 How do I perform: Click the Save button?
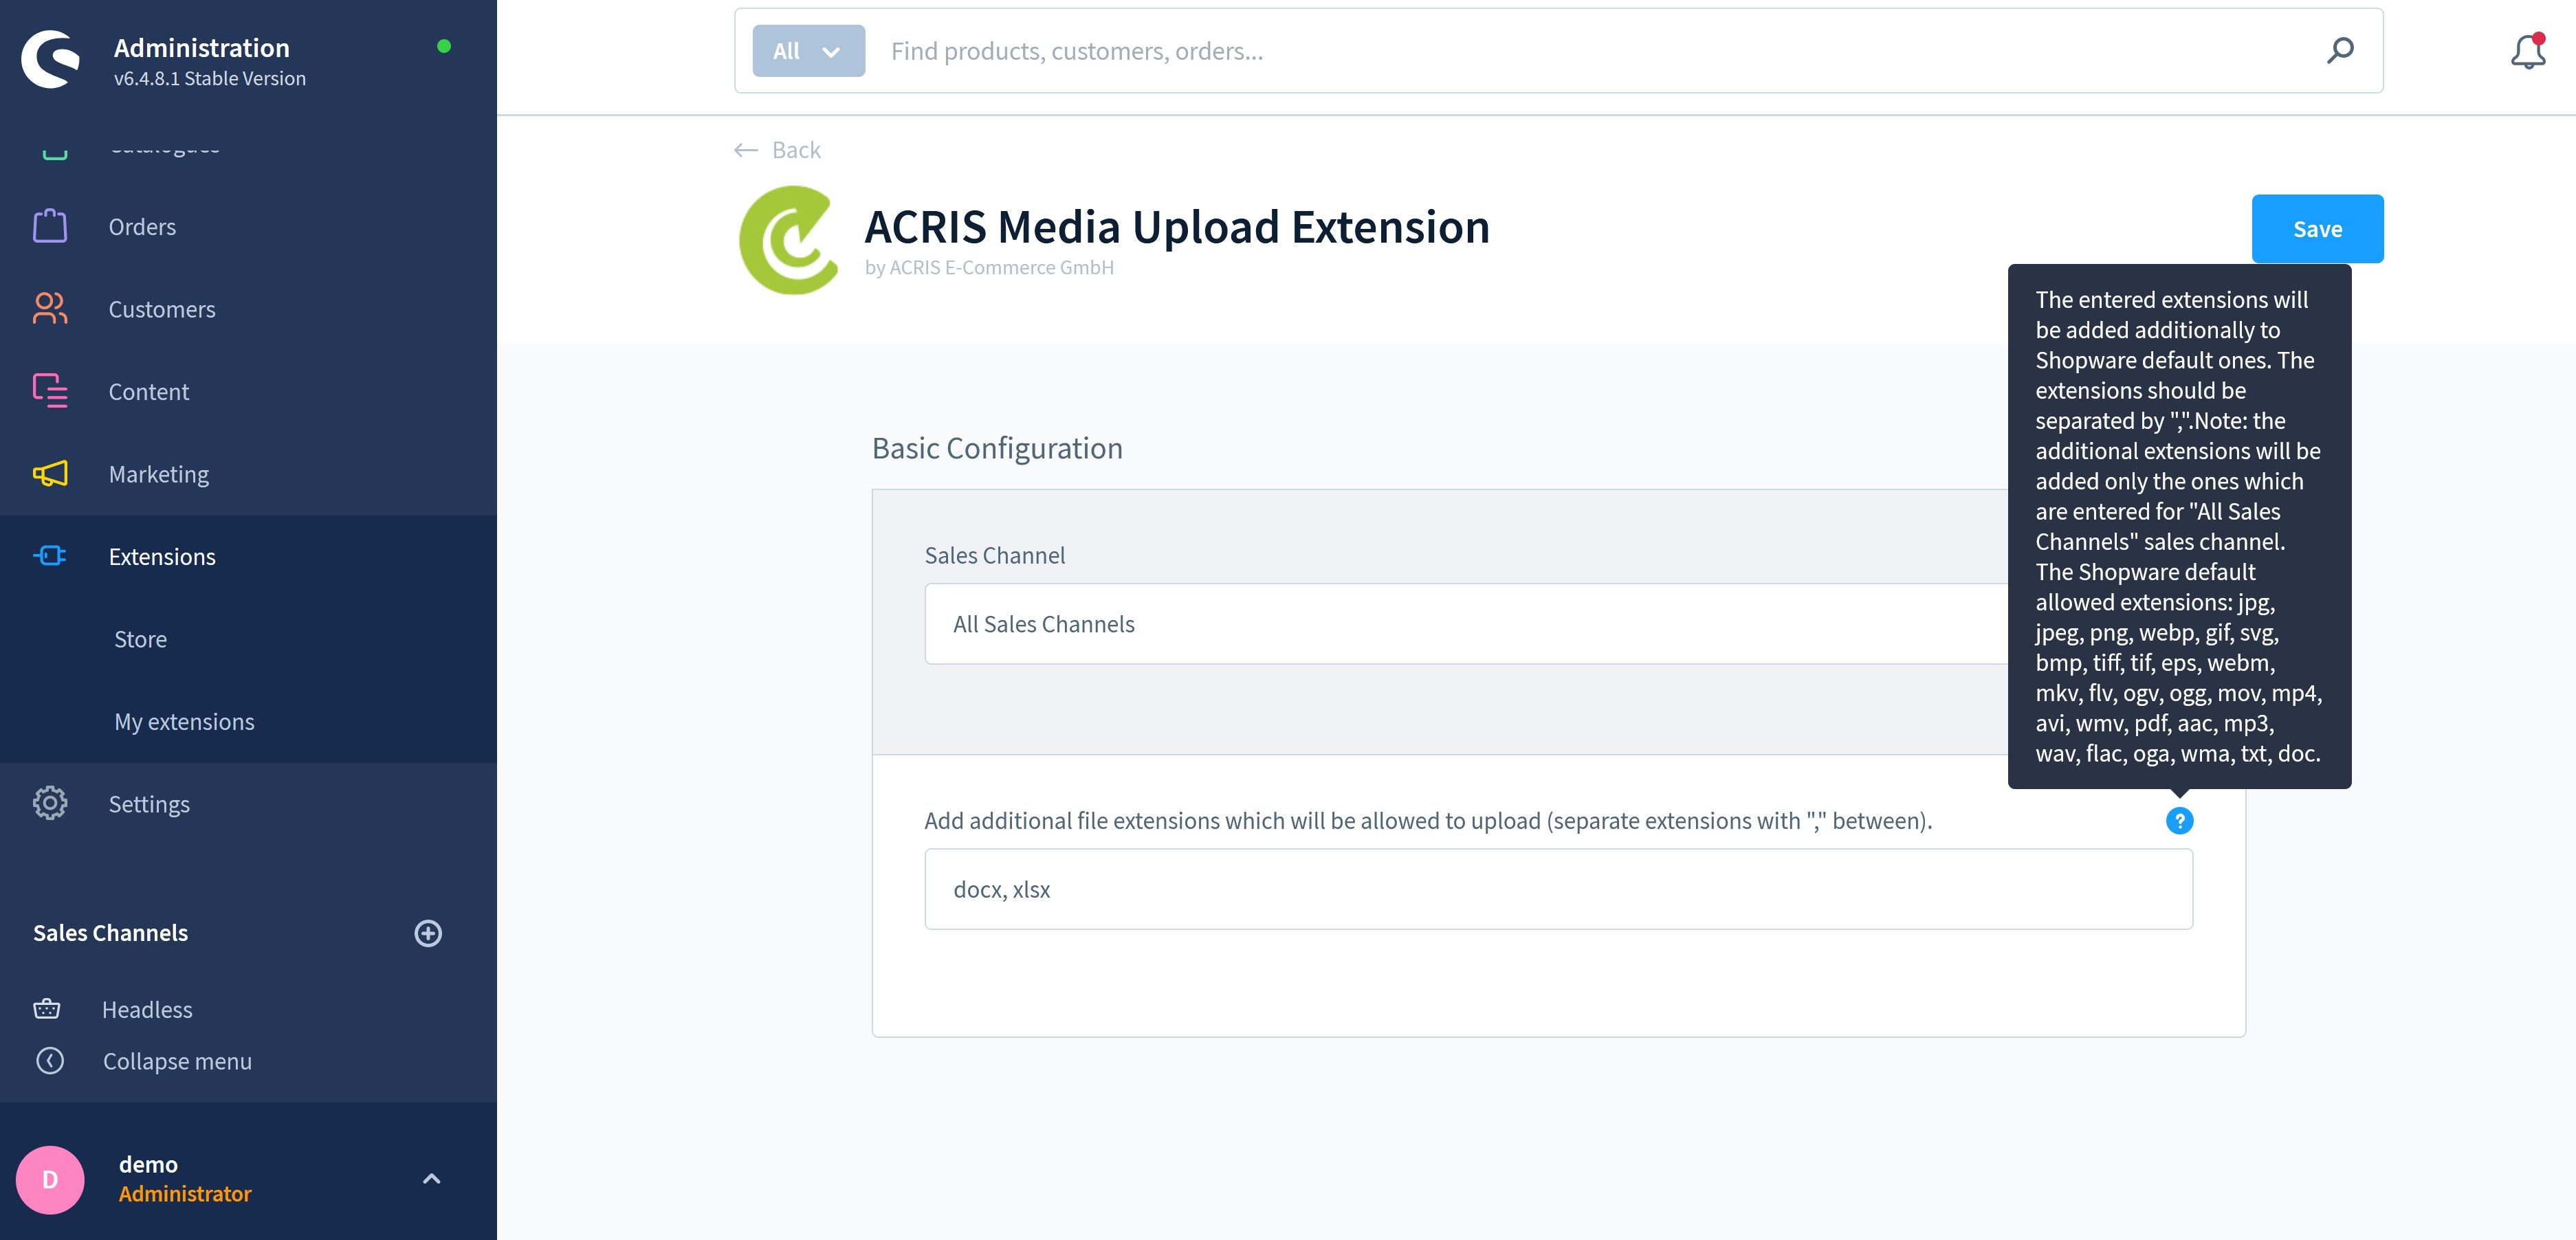pos(2318,228)
